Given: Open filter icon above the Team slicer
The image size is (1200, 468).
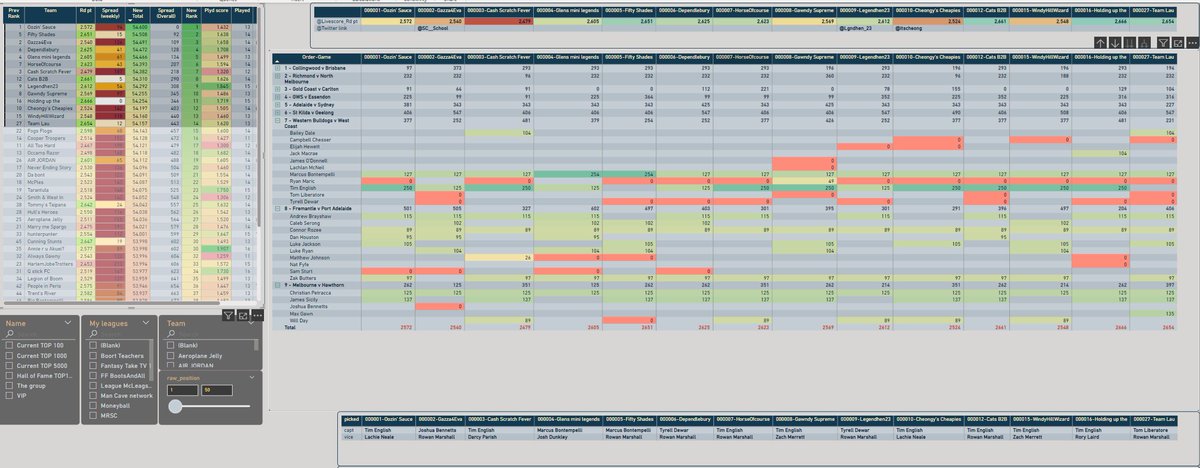Looking at the screenshot, I should (228, 316).
